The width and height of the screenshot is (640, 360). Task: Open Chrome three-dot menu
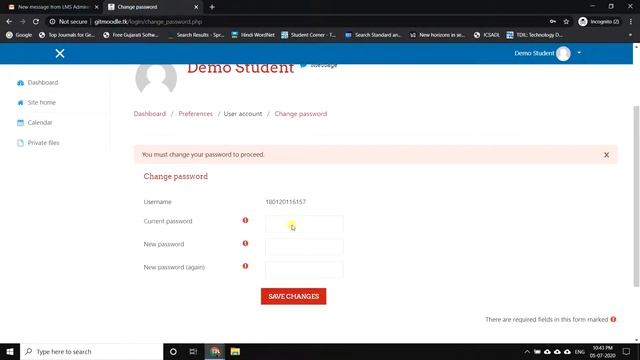pos(631,22)
